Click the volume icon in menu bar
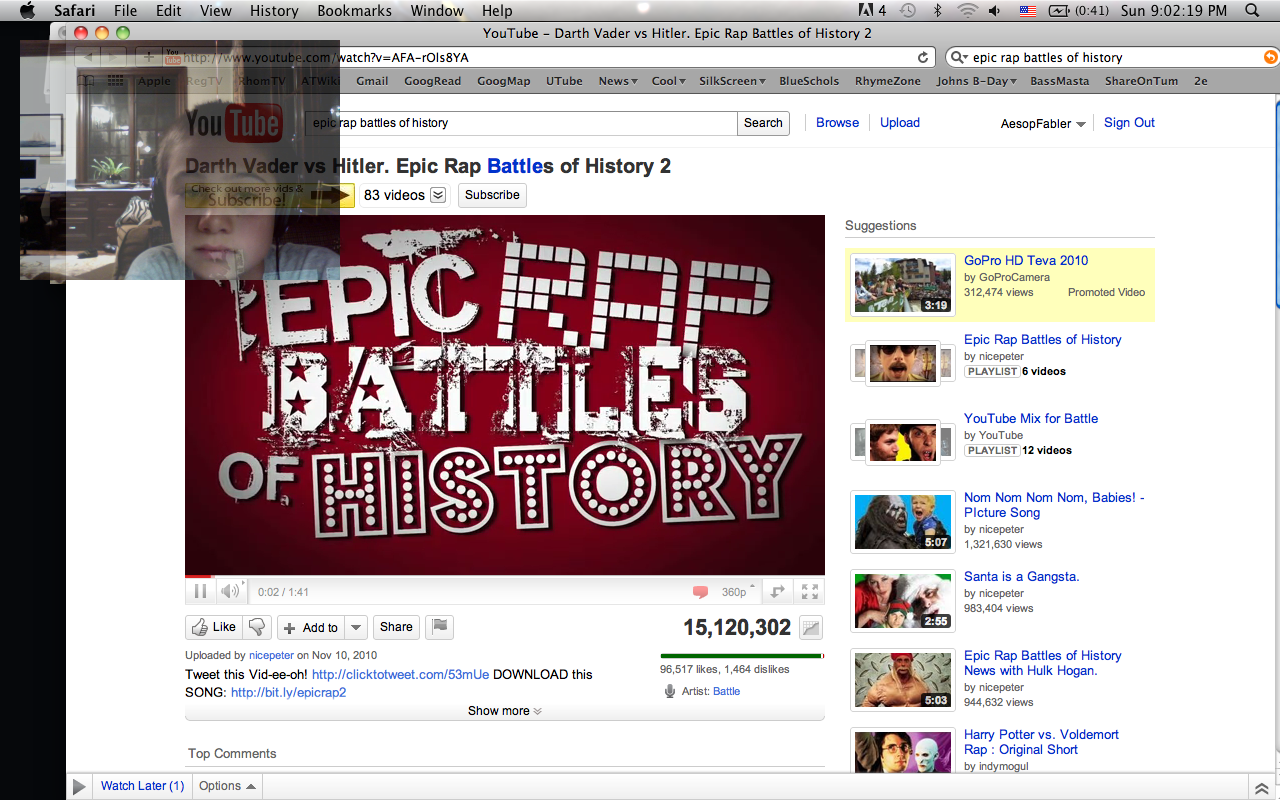This screenshot has height=800, width=1280. 995,11
